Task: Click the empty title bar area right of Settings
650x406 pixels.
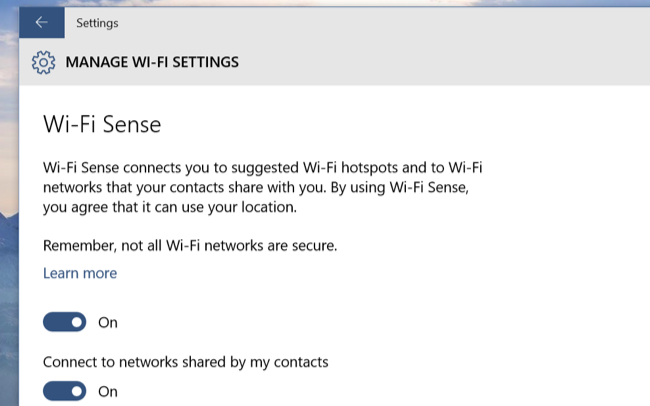Action: point(373,23)
